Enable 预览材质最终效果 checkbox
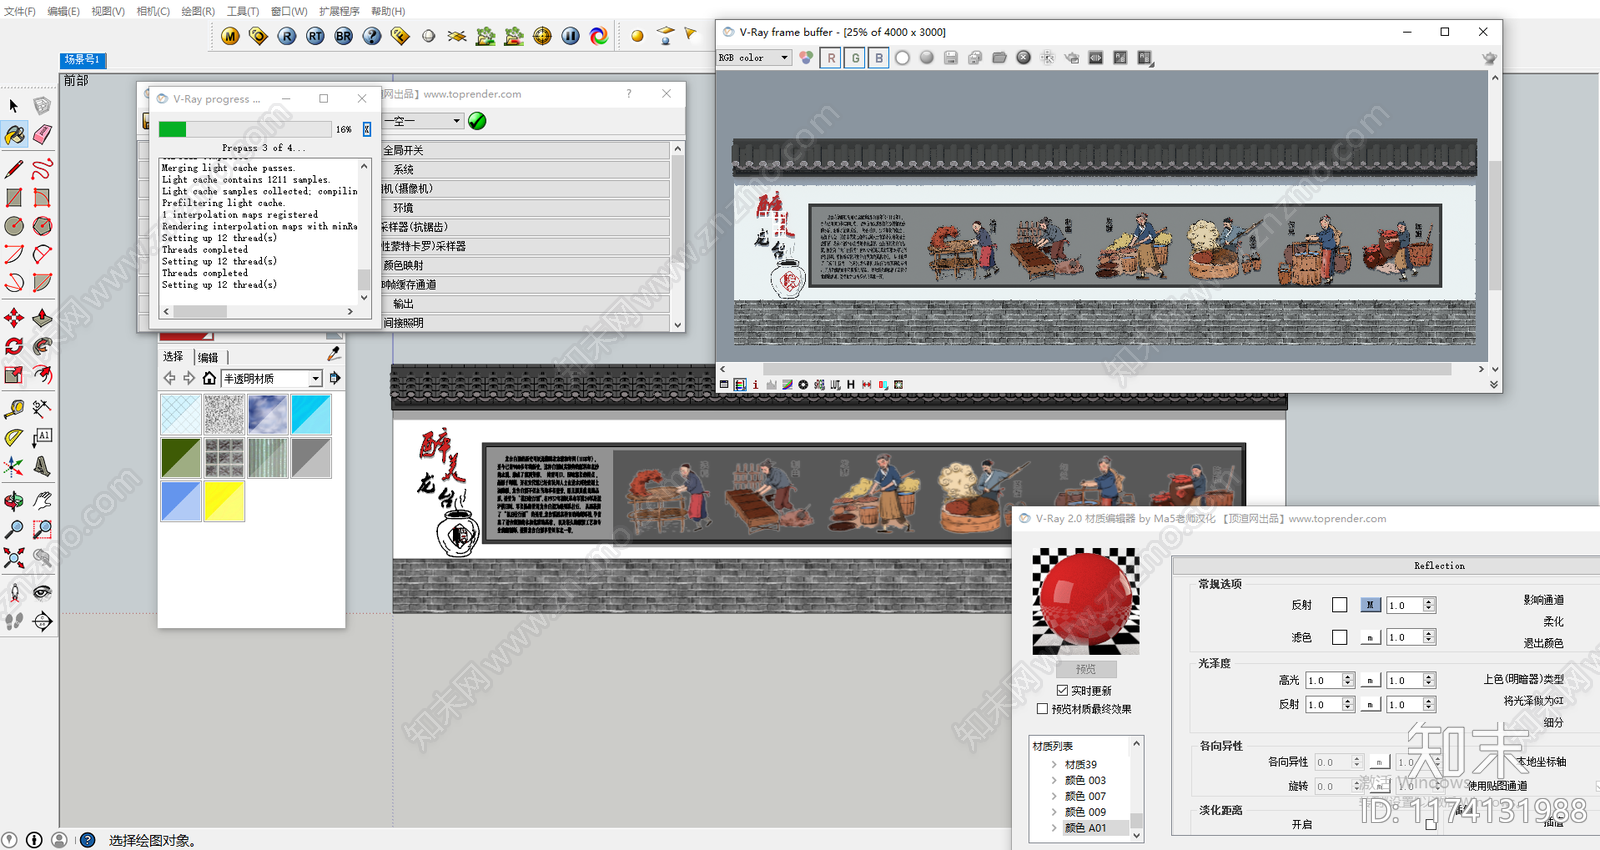 tap(1042, 709)
